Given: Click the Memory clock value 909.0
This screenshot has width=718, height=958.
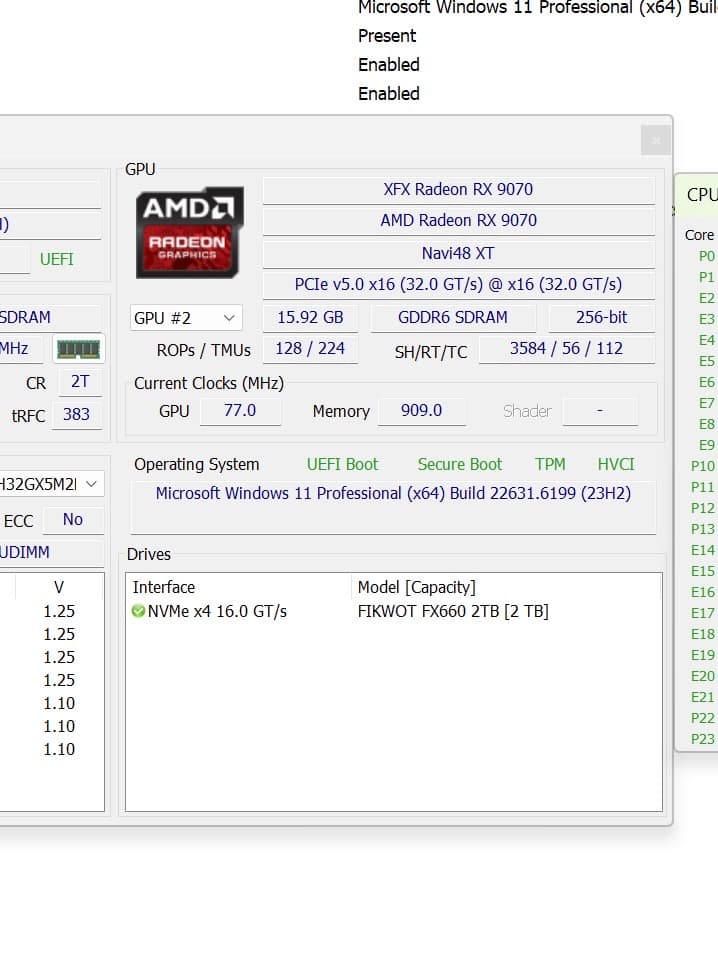Looking at the screenshot, I should (x=422, y=411).
